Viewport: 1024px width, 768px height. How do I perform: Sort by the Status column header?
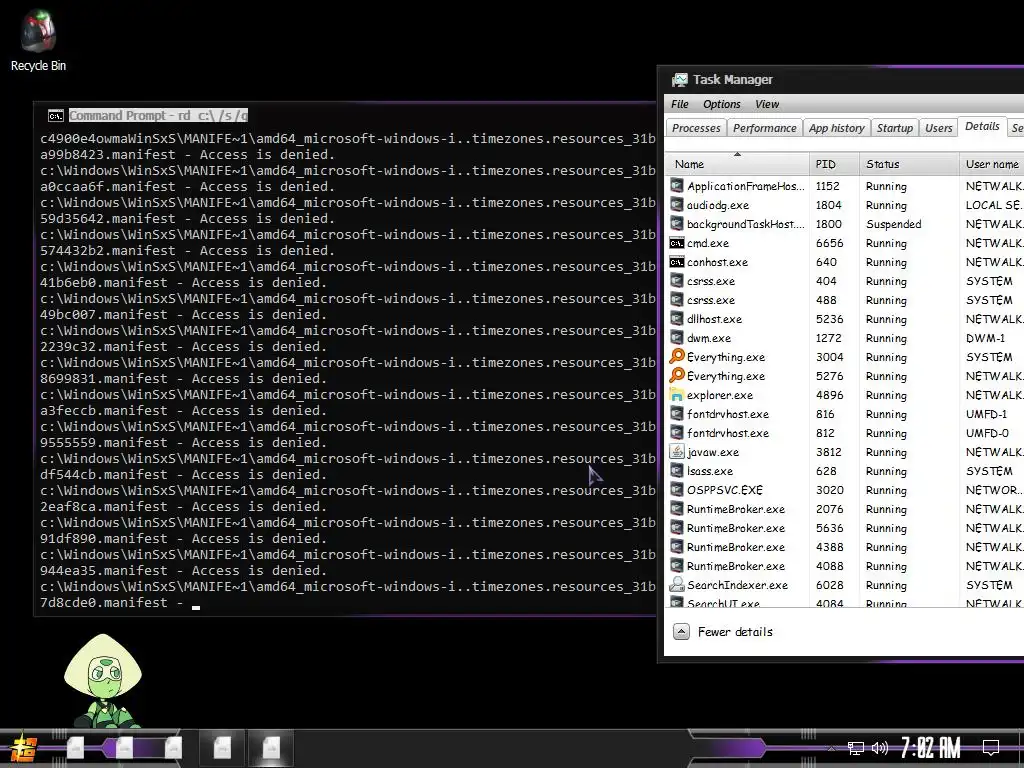point(910,164)
